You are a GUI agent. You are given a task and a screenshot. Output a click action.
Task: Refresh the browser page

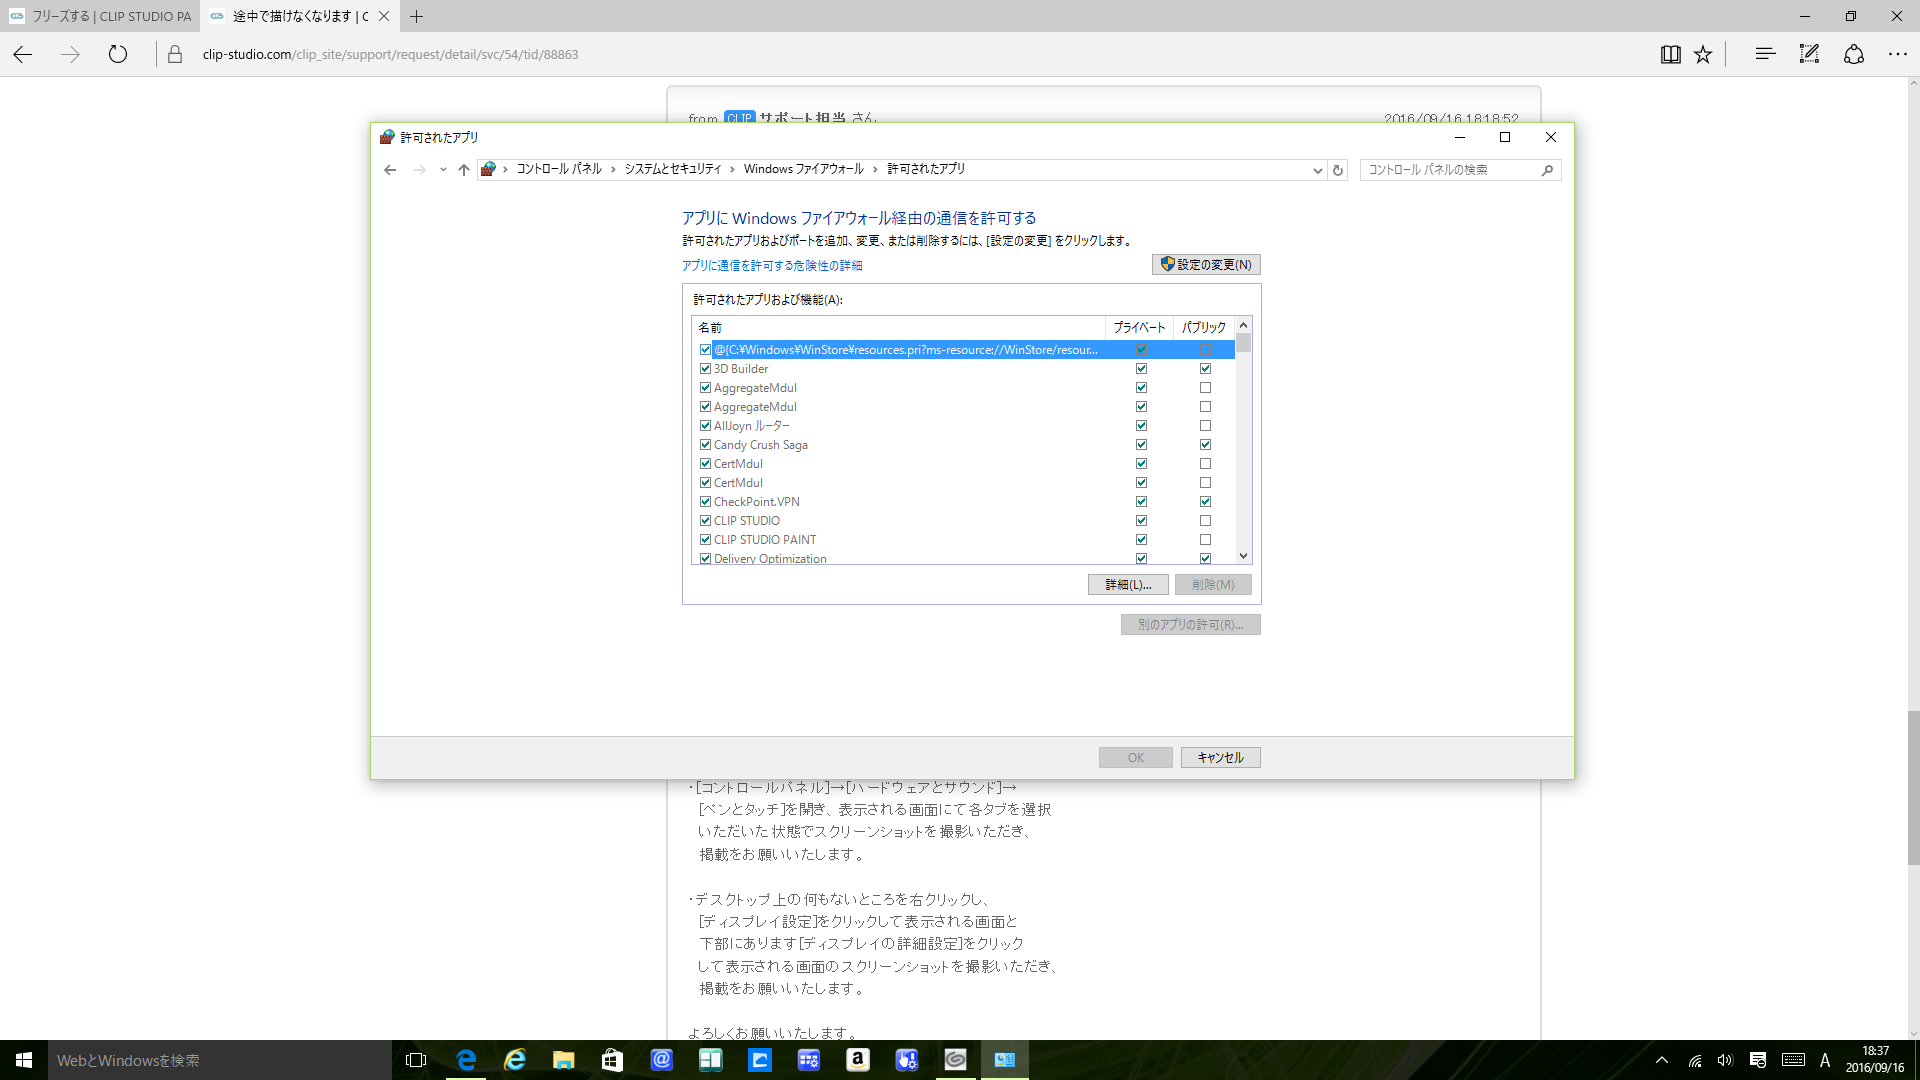(x=118, y=55)
